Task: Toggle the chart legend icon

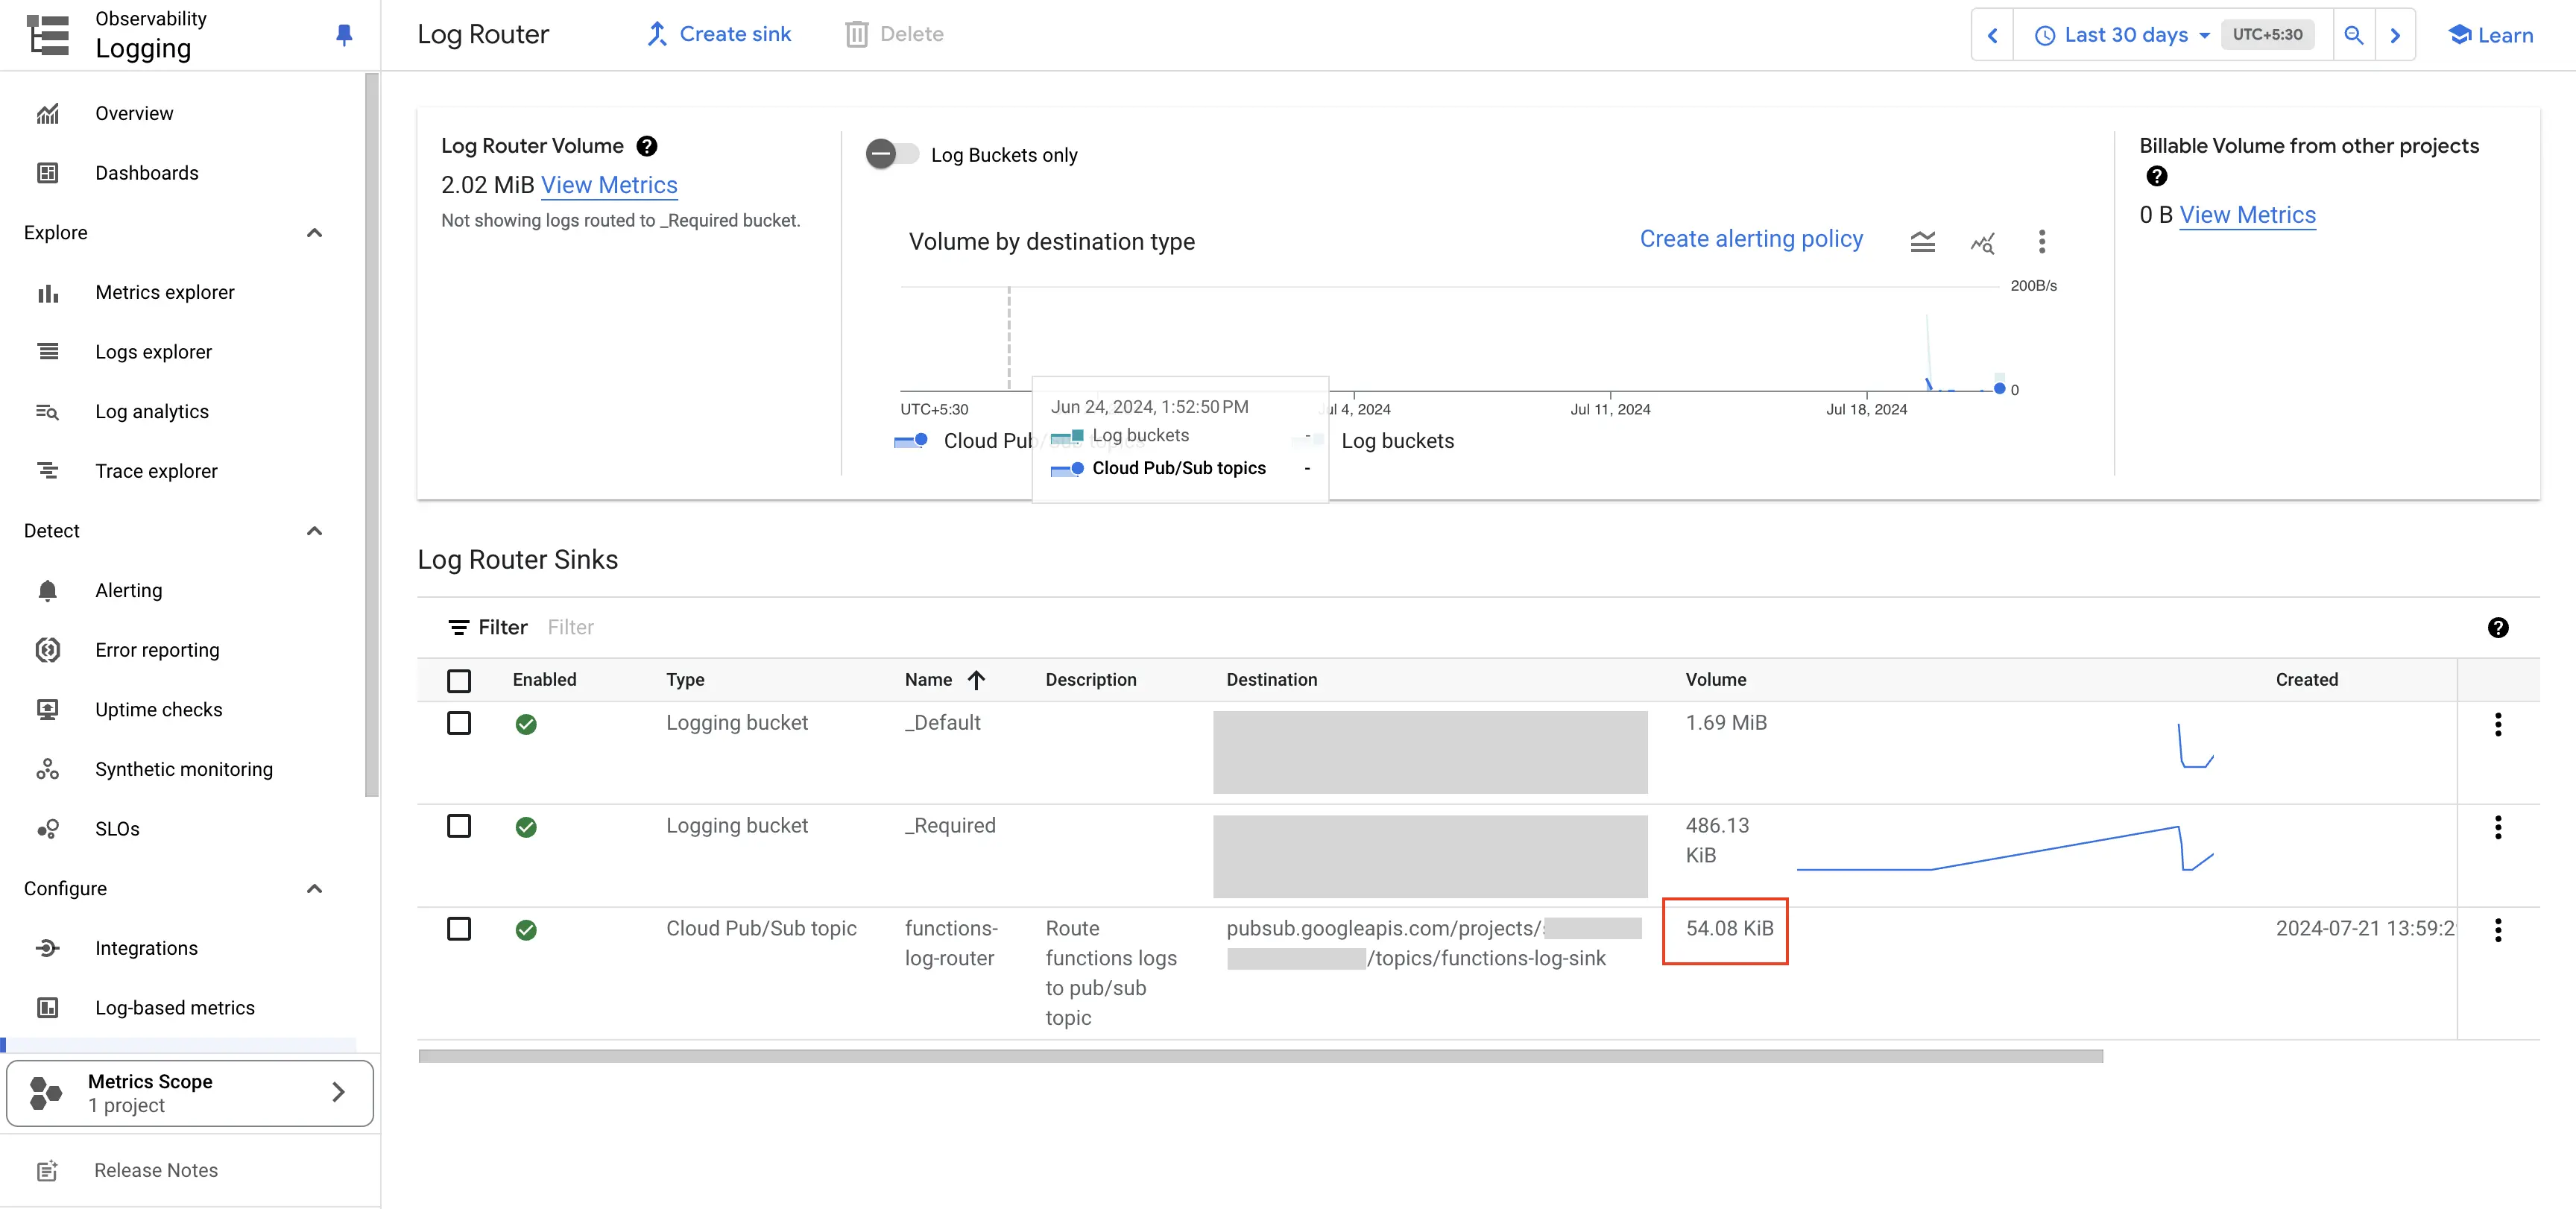Action: (x=1922, y=242)
